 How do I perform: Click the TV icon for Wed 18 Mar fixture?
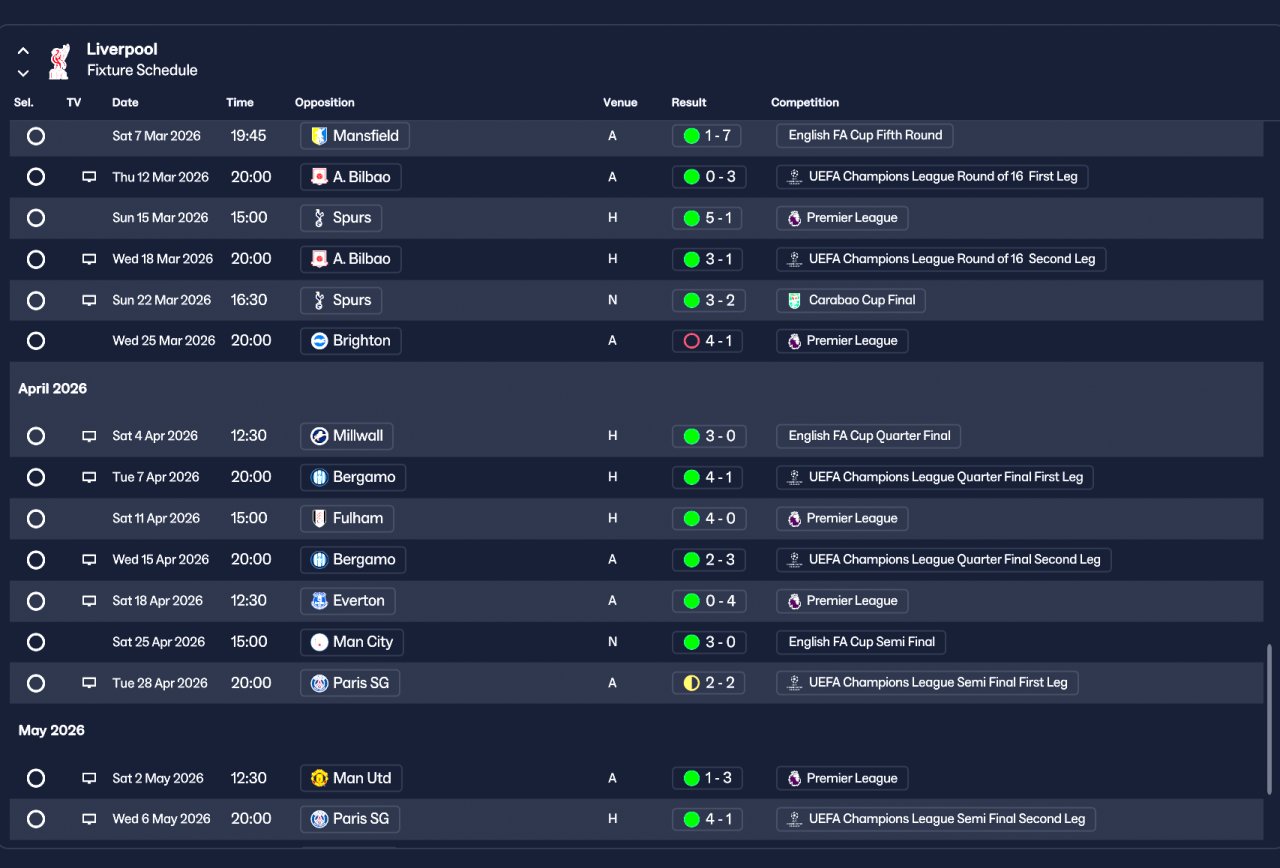click(89, 259)
